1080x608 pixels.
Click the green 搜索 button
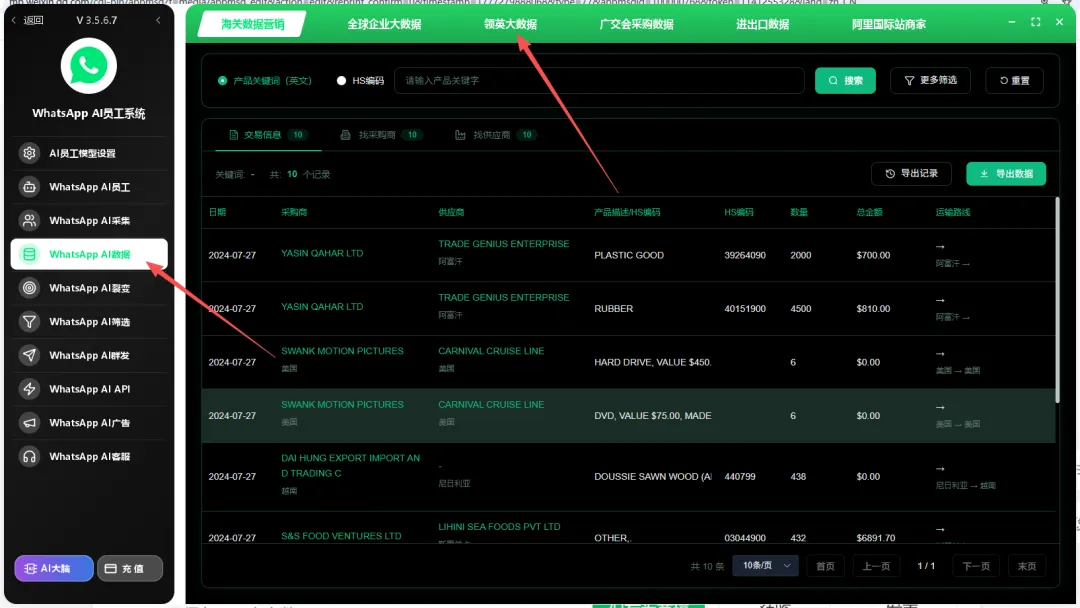[x=845, y=81]
